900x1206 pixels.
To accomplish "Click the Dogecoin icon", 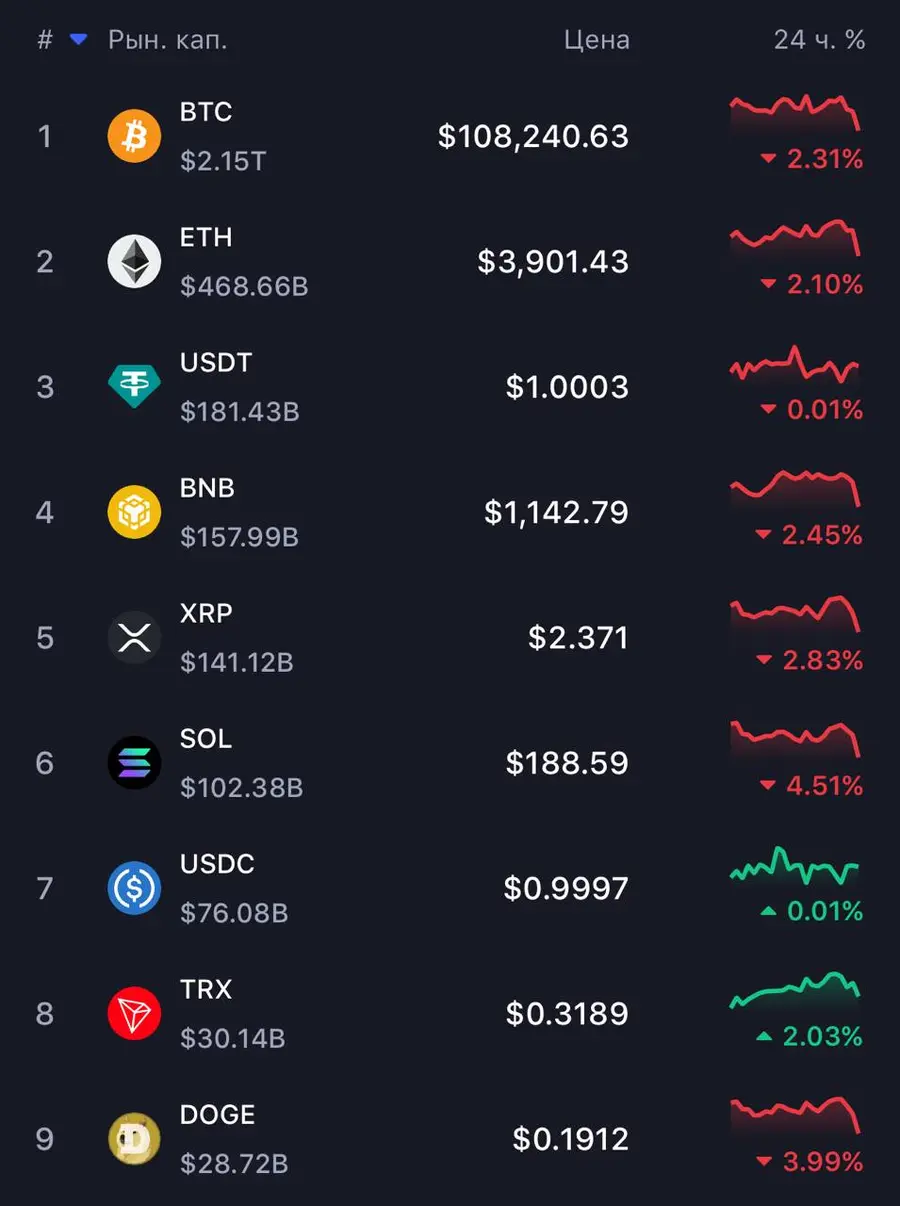I will [134, 1139].
